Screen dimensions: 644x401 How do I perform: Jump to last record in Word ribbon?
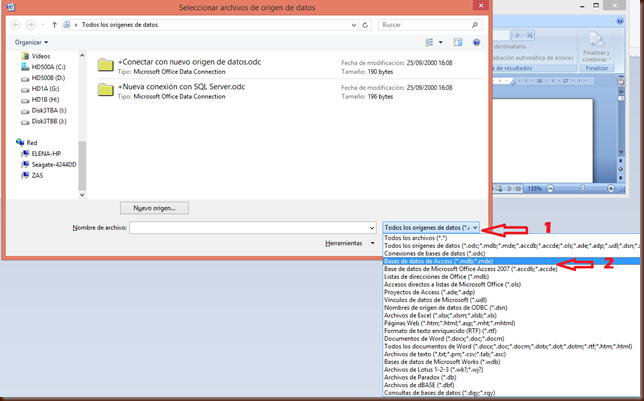pos(530,35)
